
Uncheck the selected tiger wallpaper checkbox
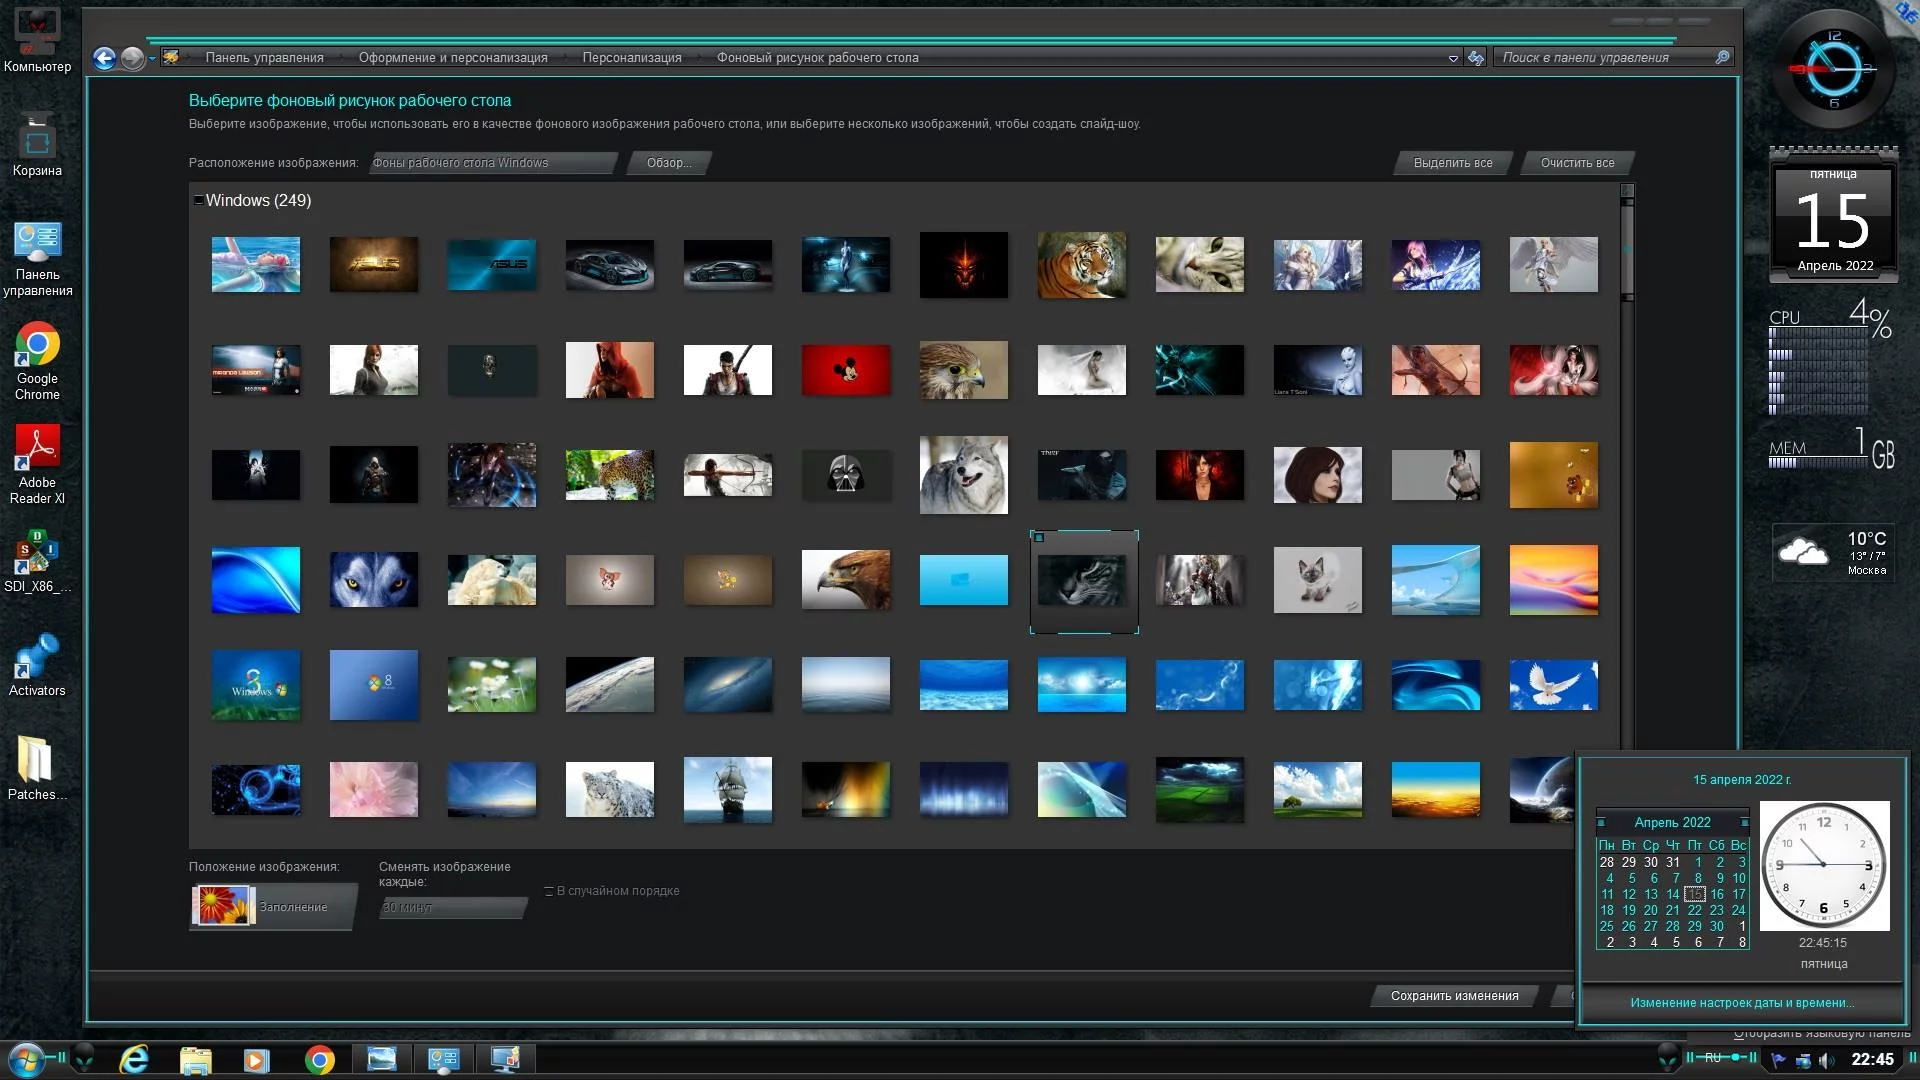(x=1039, y=538)
